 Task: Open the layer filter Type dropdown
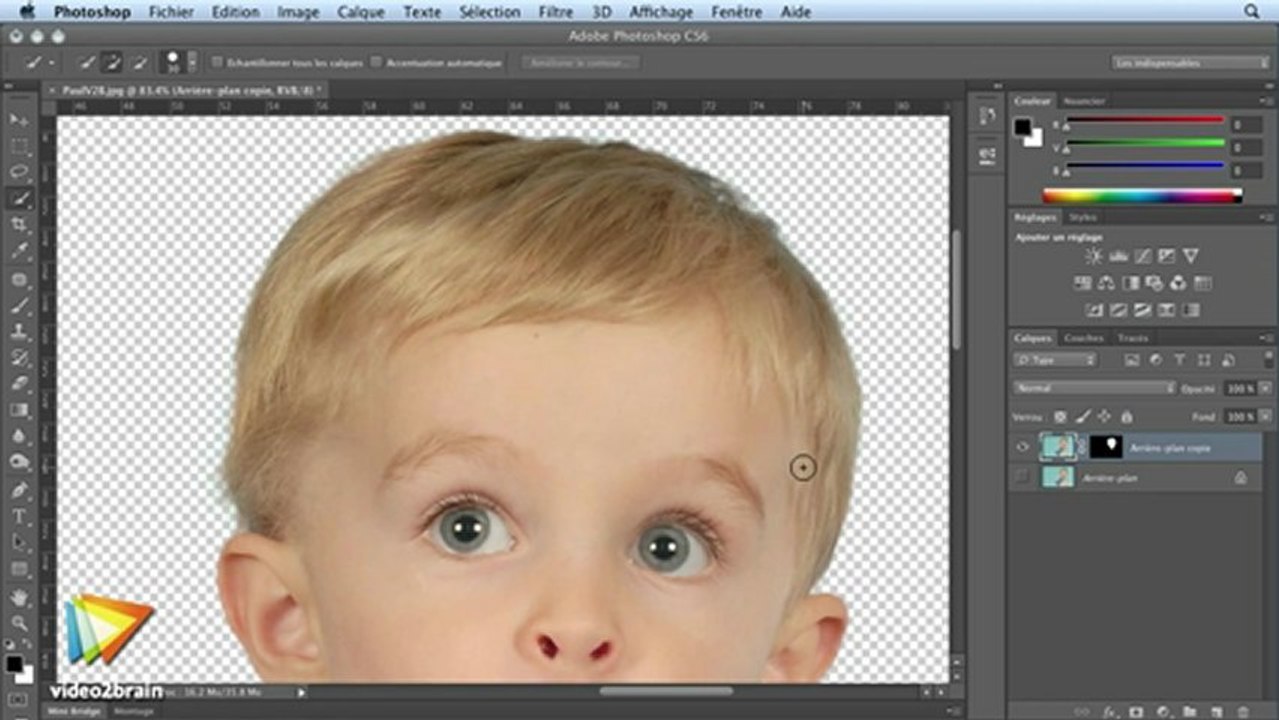[1055, 360]
